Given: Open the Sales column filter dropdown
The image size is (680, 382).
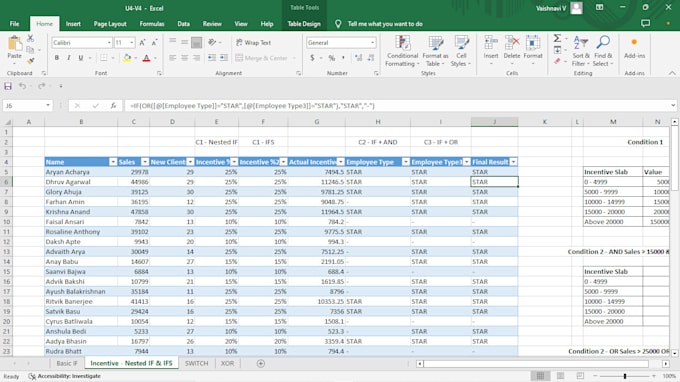Looking at the screenshot, I should 145,162.
